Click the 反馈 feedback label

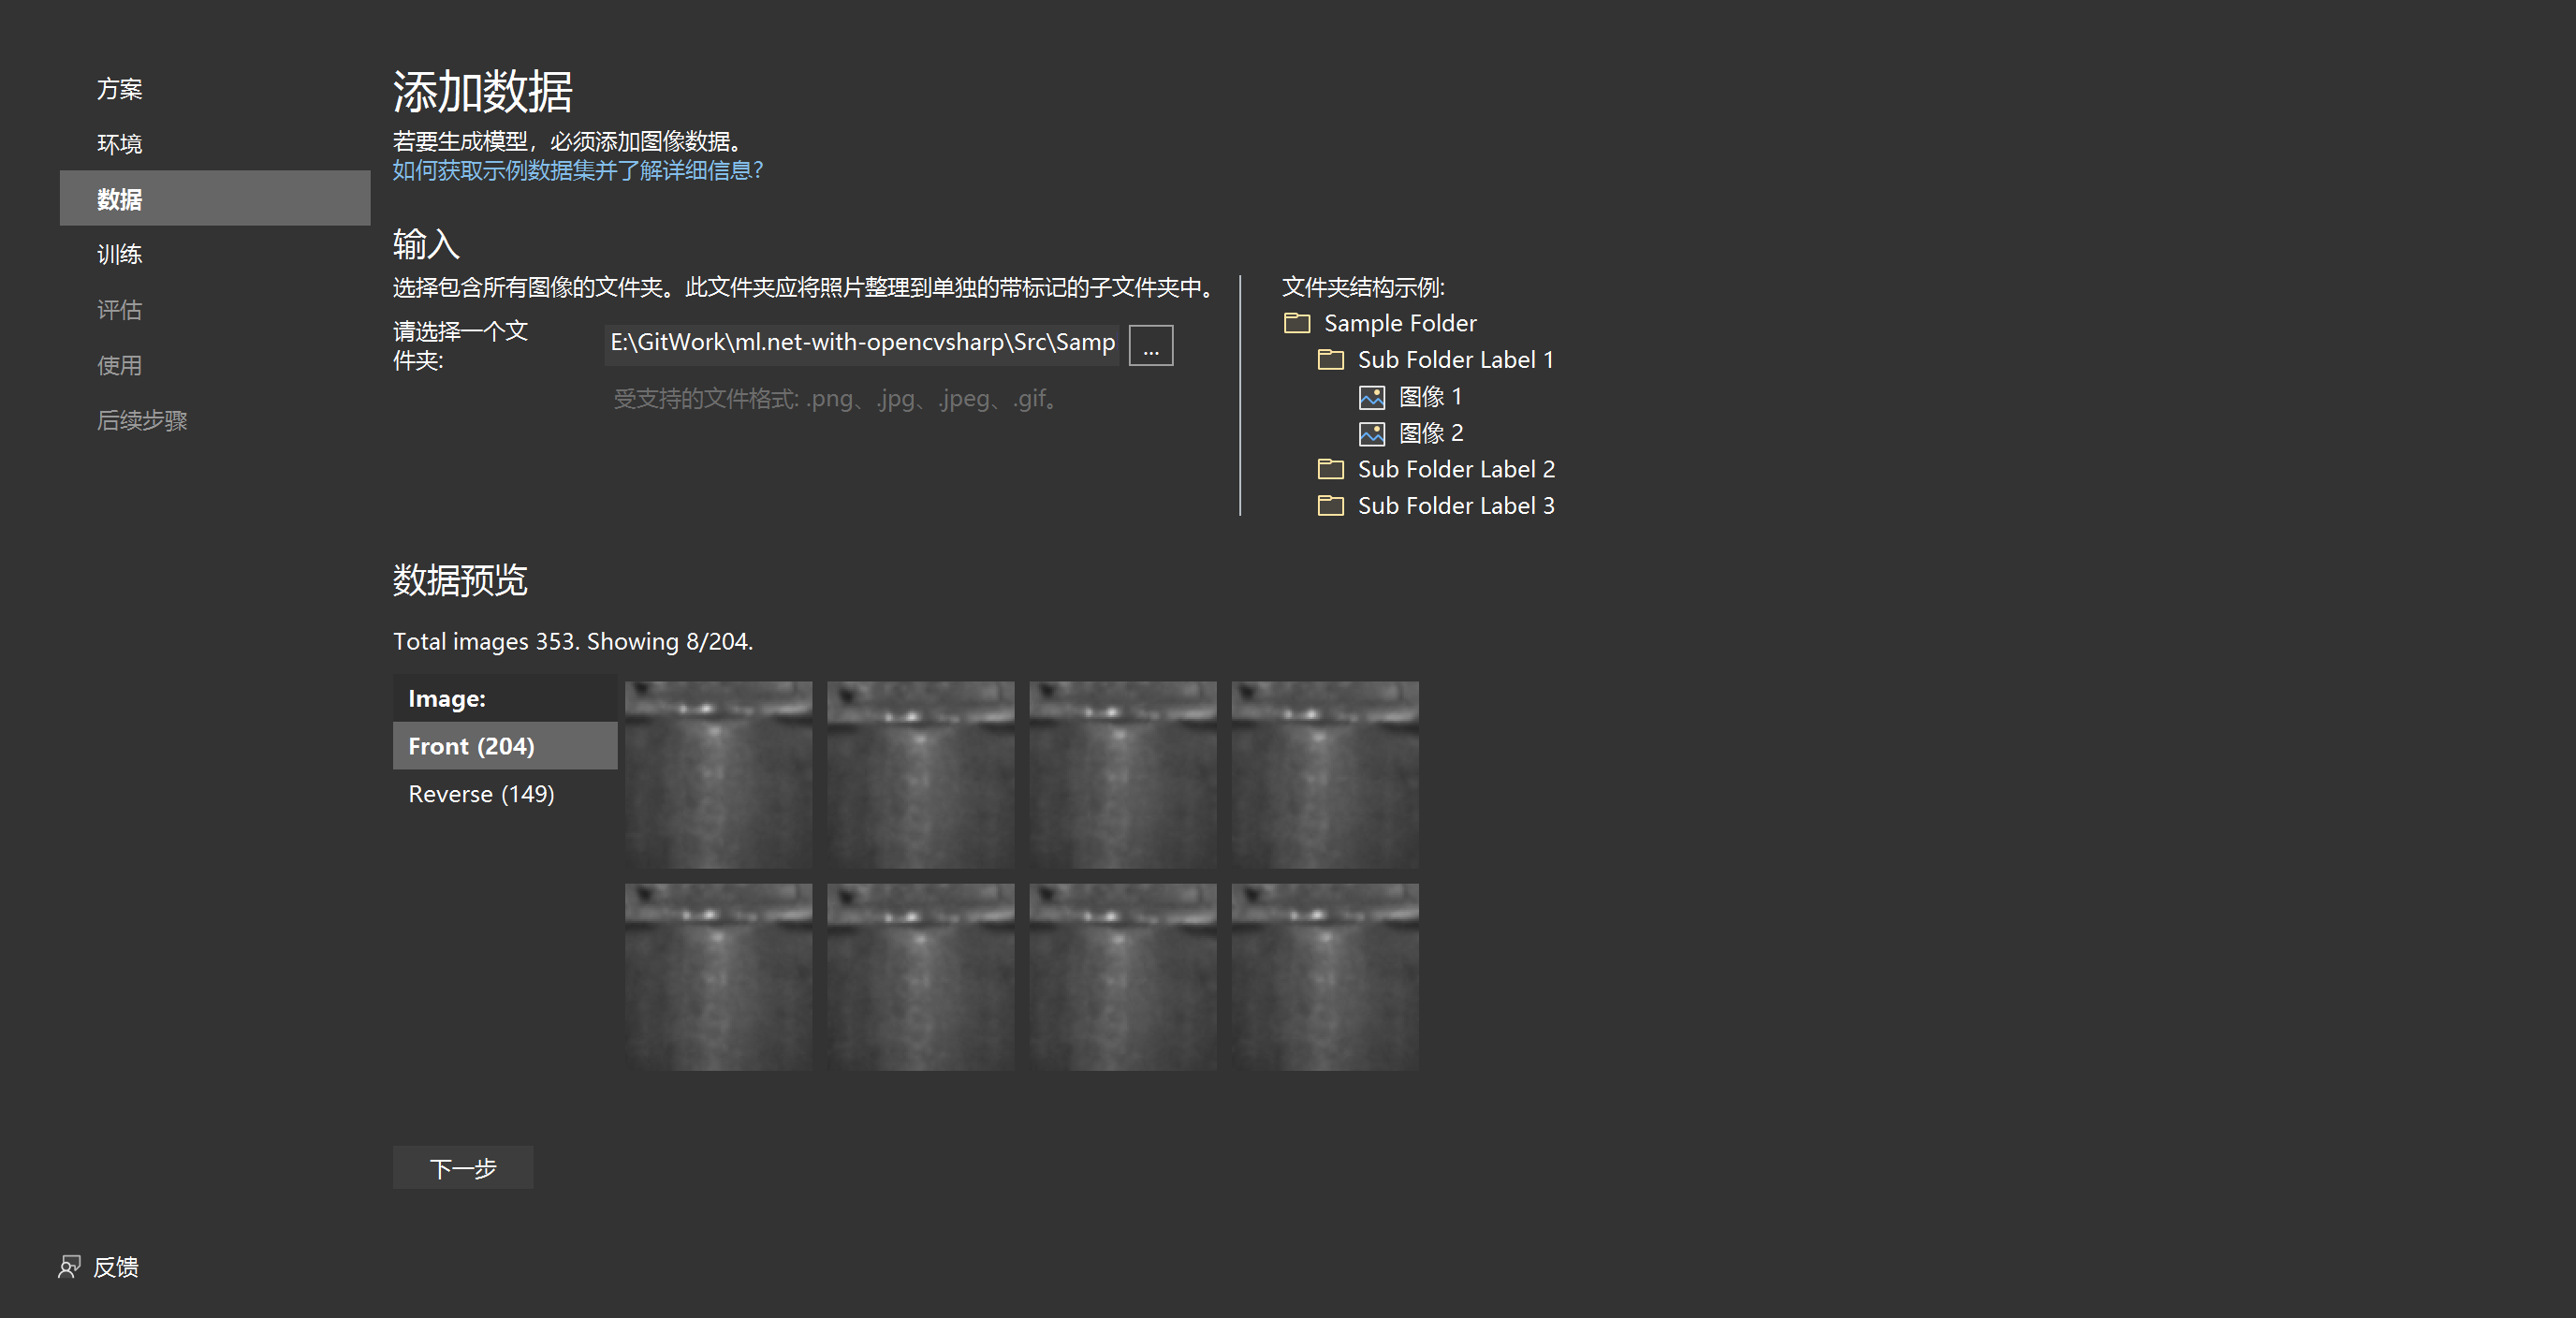tap(116, 1267)
